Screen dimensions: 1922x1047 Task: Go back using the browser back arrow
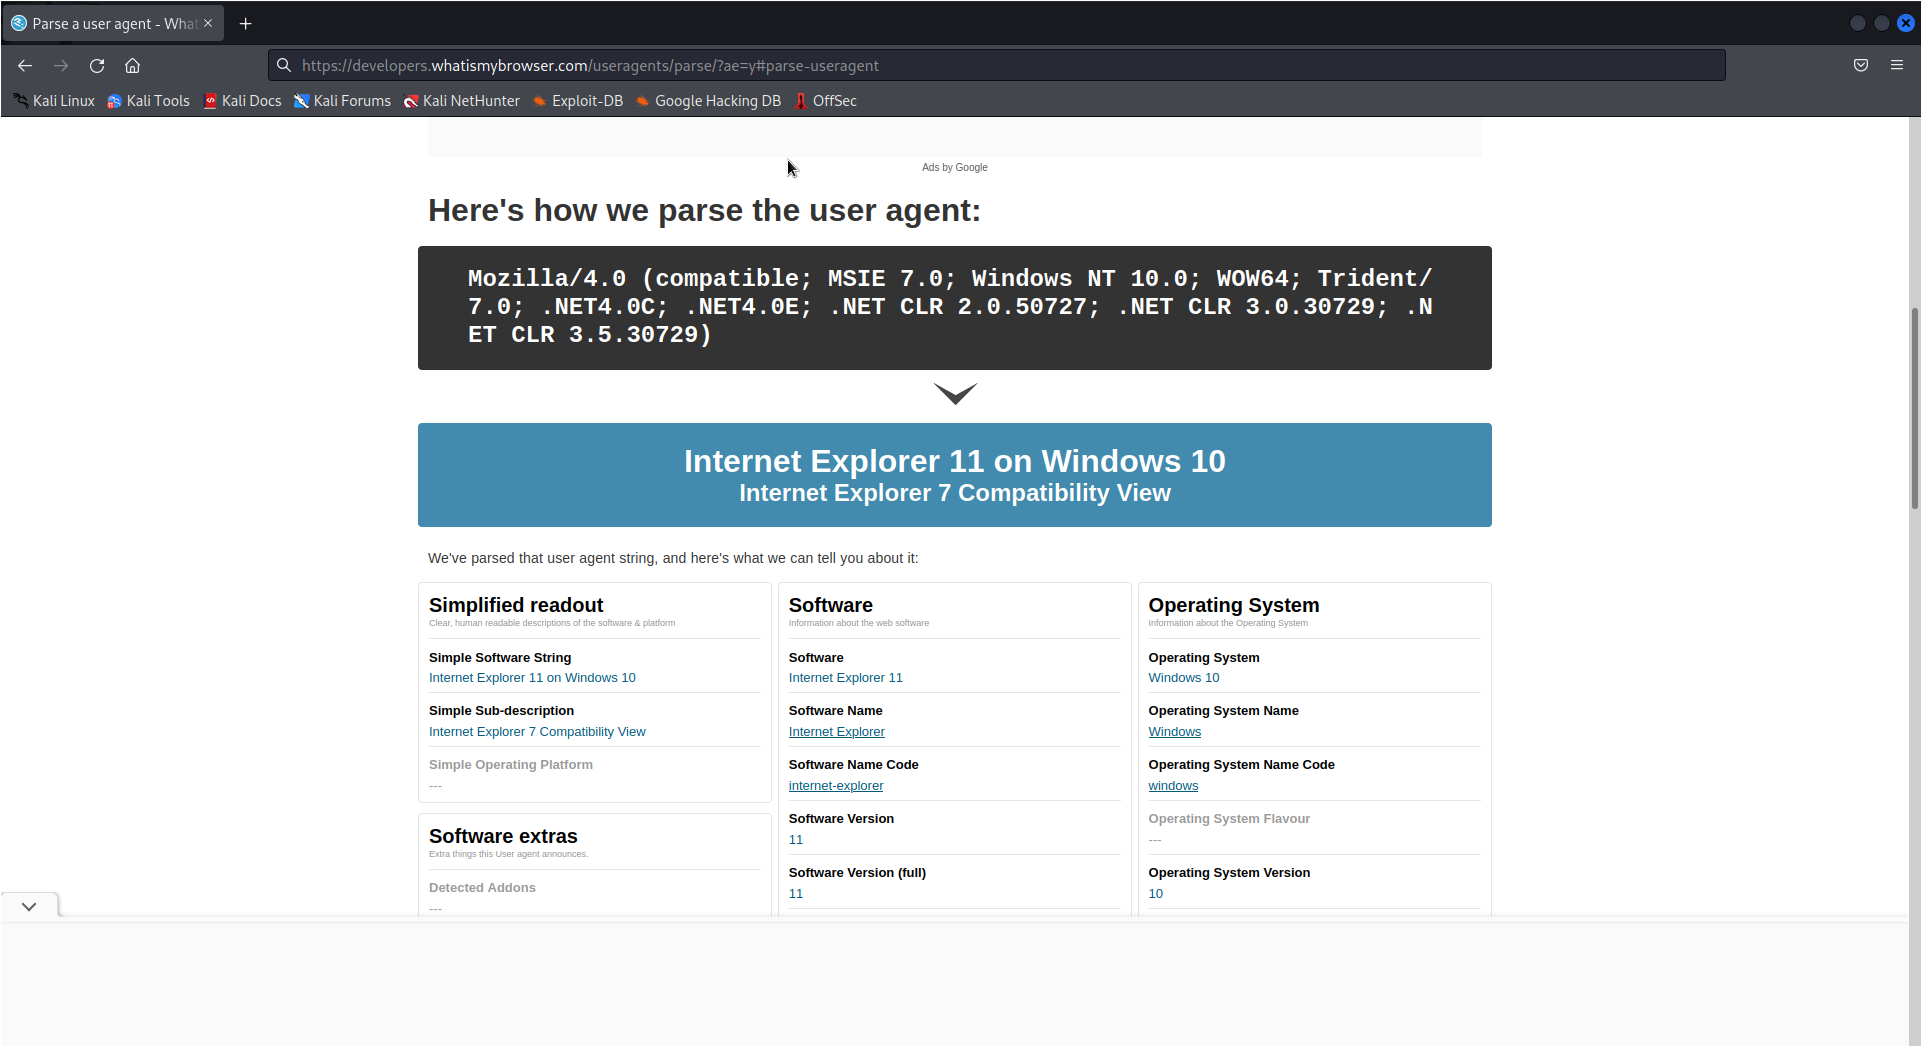tap(25, 66)
